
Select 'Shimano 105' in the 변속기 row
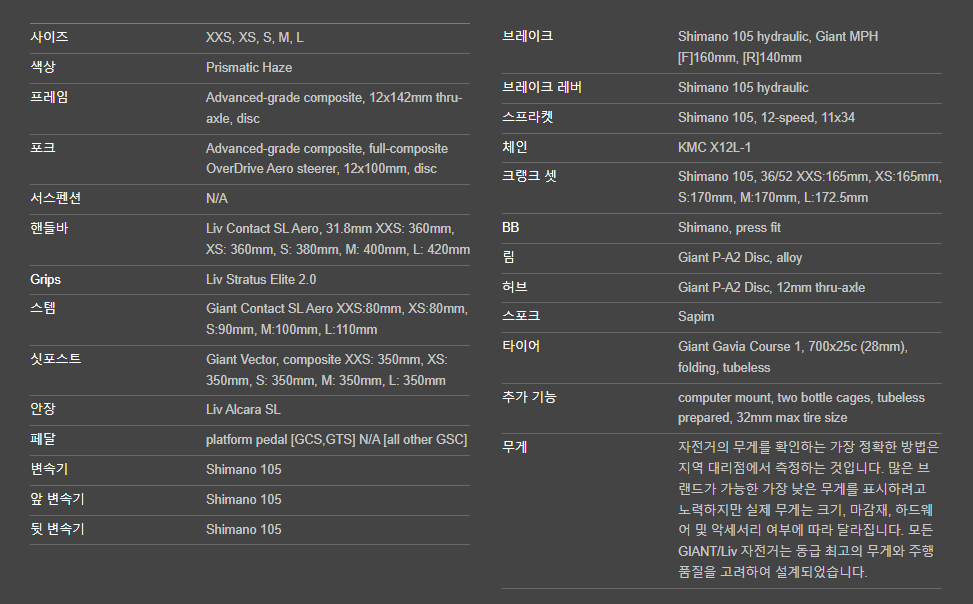coord(243,469)
